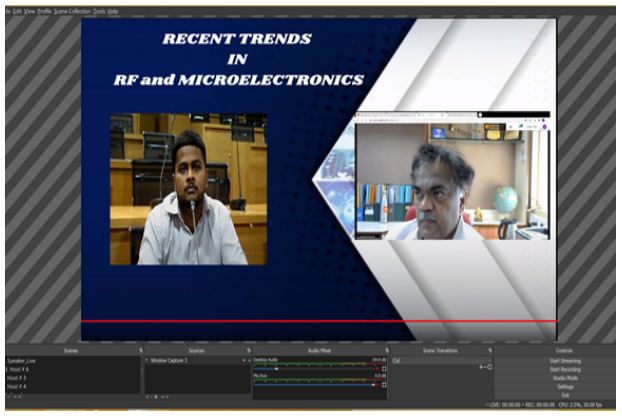Click the Start Recording button
The image size is (622, 416).
pos(564,369)
